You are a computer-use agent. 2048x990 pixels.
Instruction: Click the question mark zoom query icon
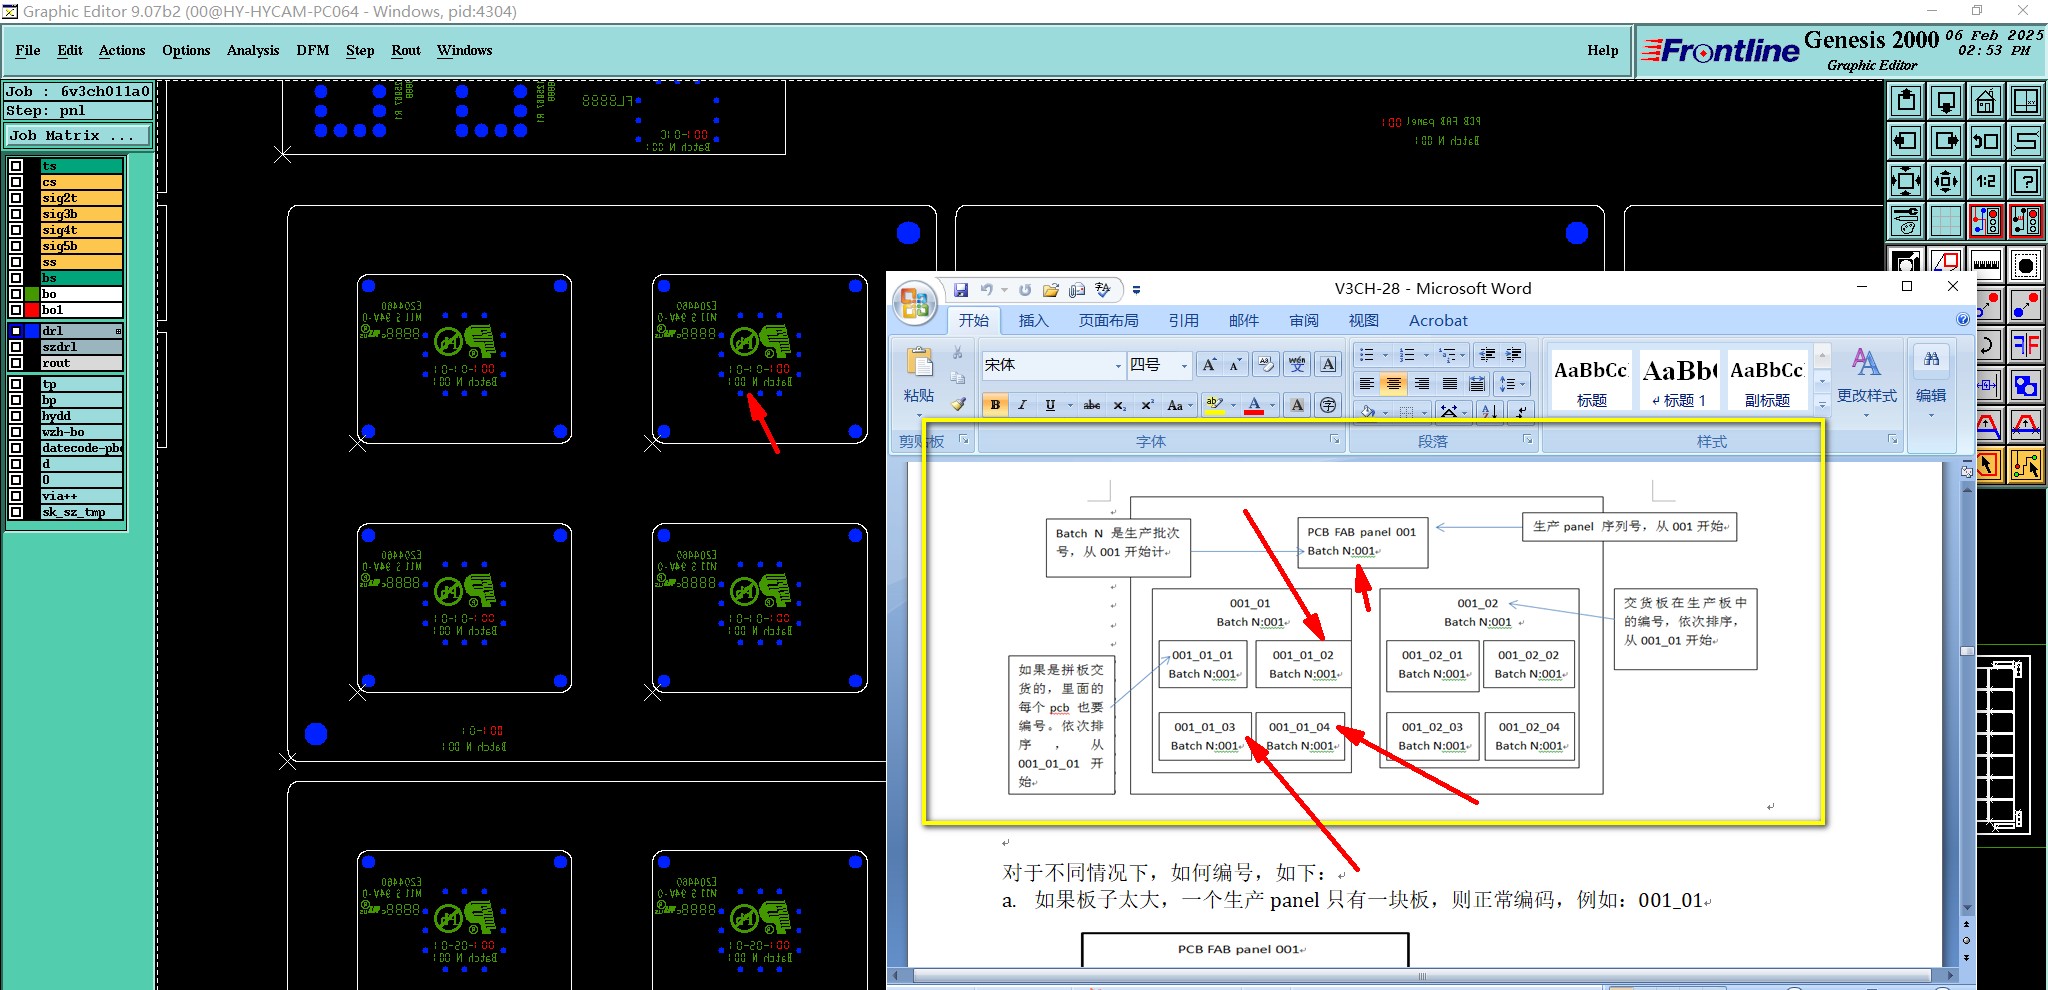coord(2026,181)
